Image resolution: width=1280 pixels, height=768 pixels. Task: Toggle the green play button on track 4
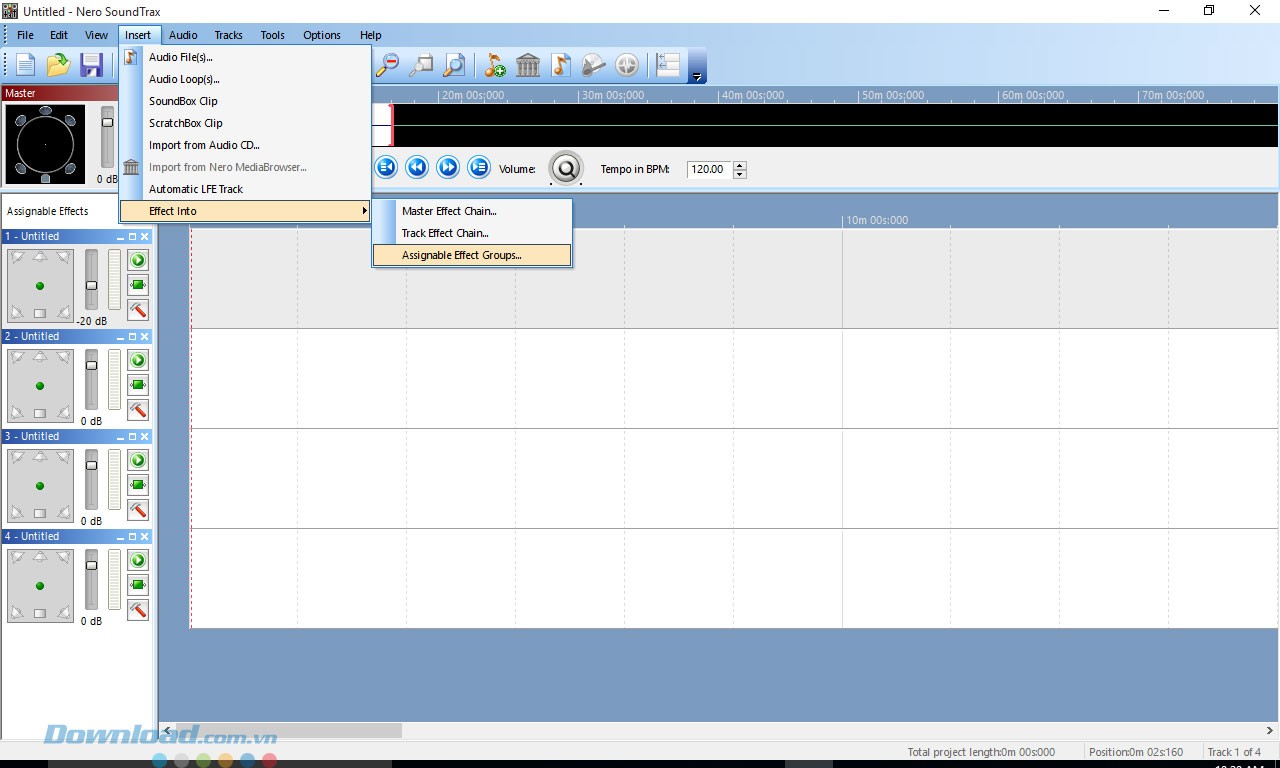(138, 560)
